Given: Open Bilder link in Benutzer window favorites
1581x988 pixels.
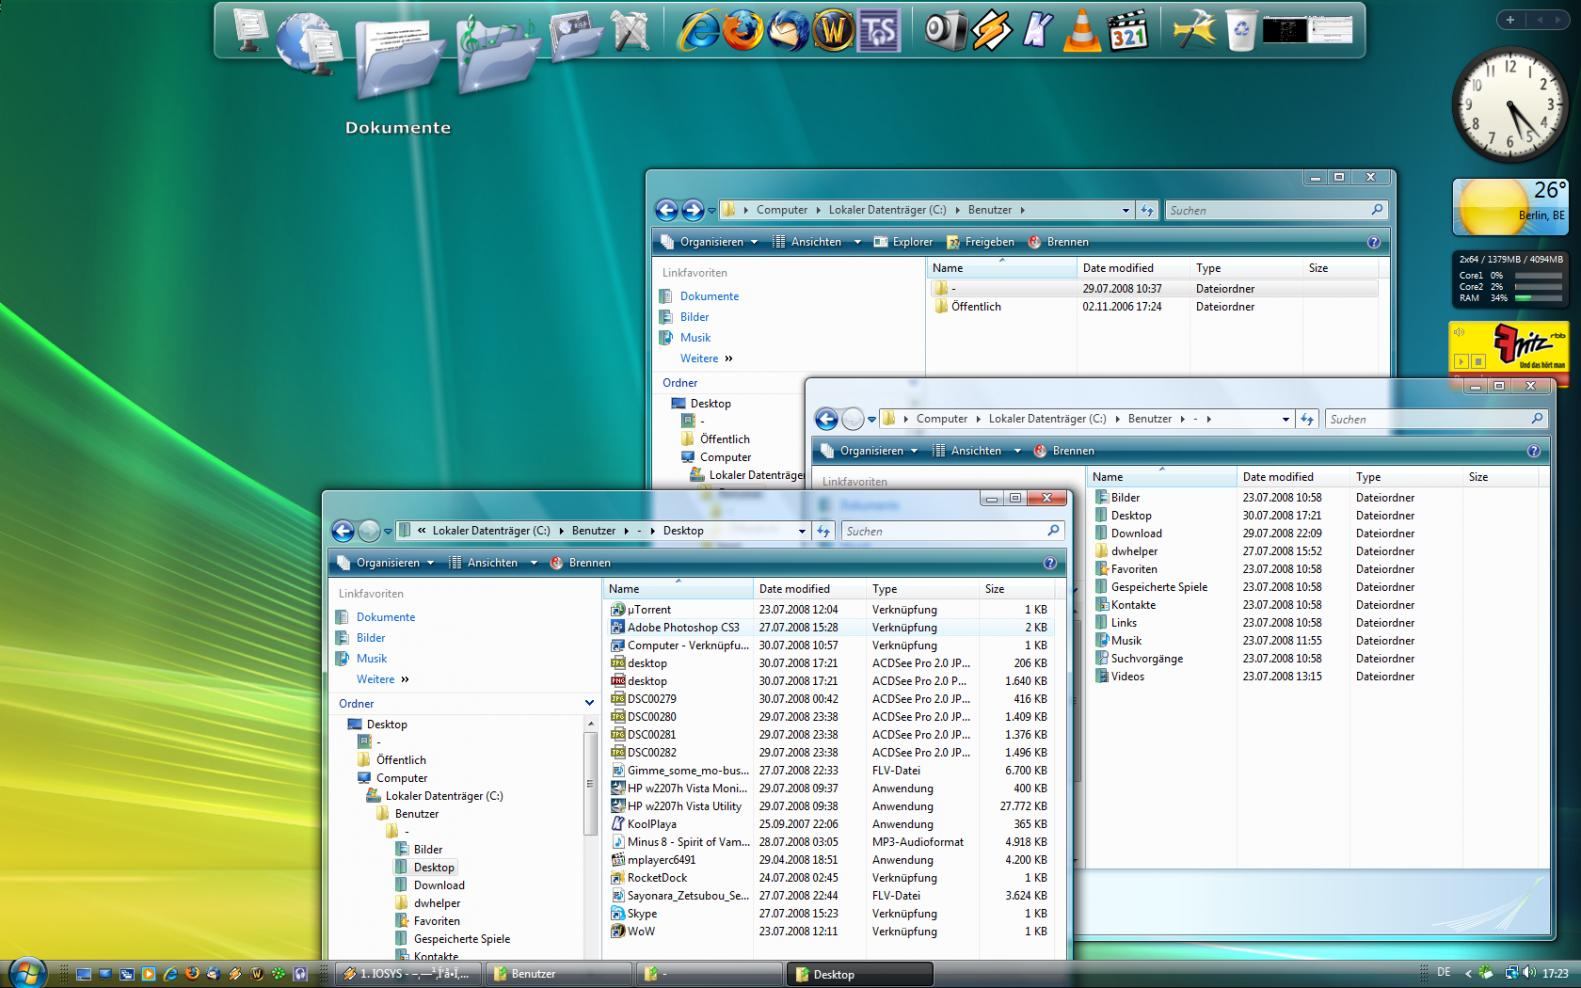Looking at the screenshot, I should tap(694, 317).
